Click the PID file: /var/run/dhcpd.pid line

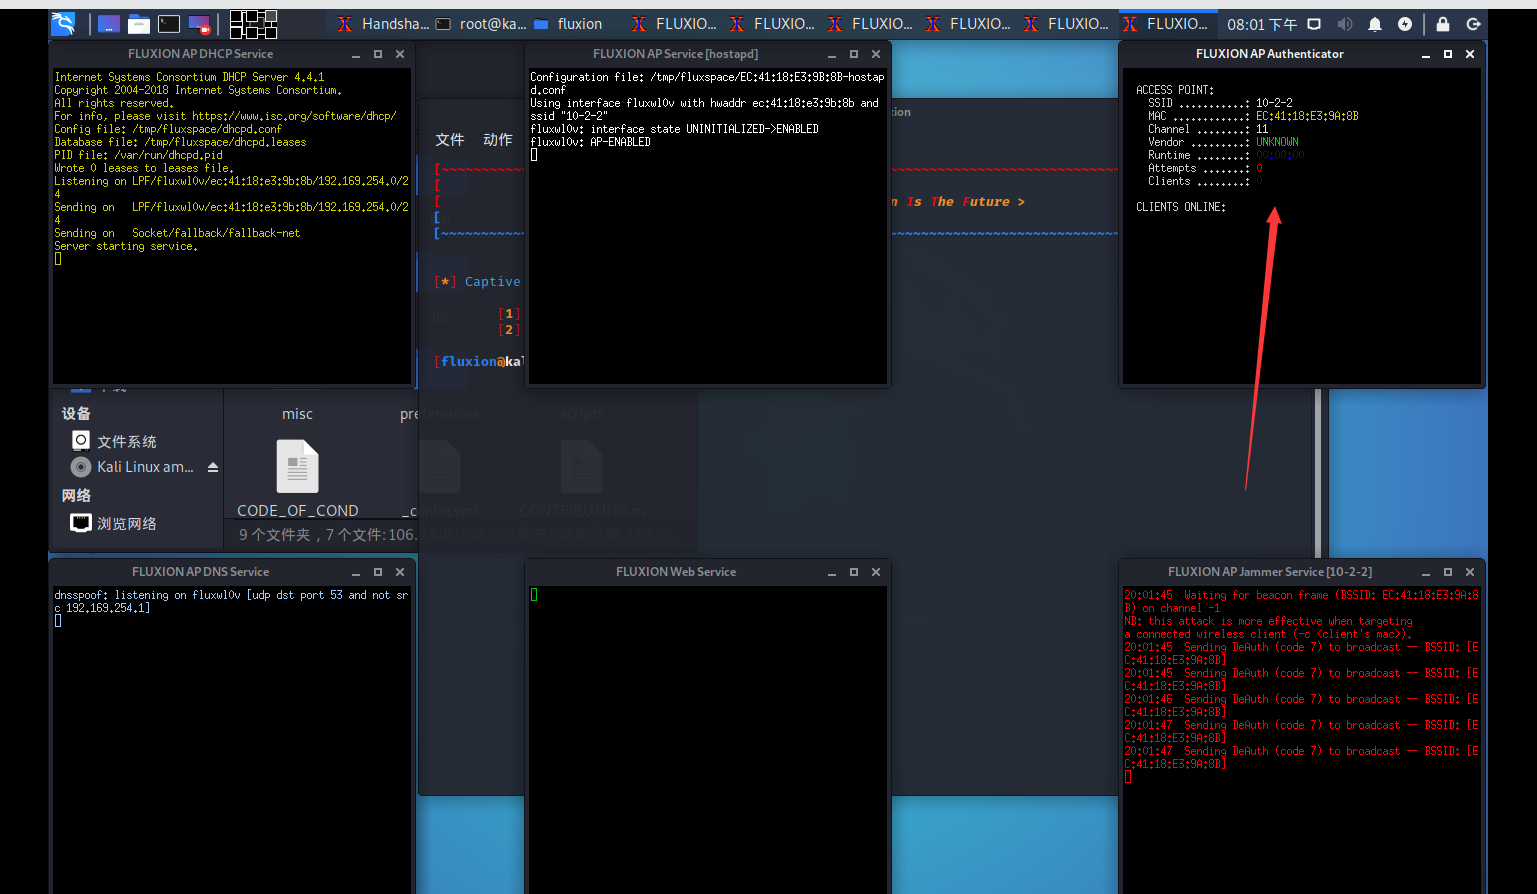[139, 155]
